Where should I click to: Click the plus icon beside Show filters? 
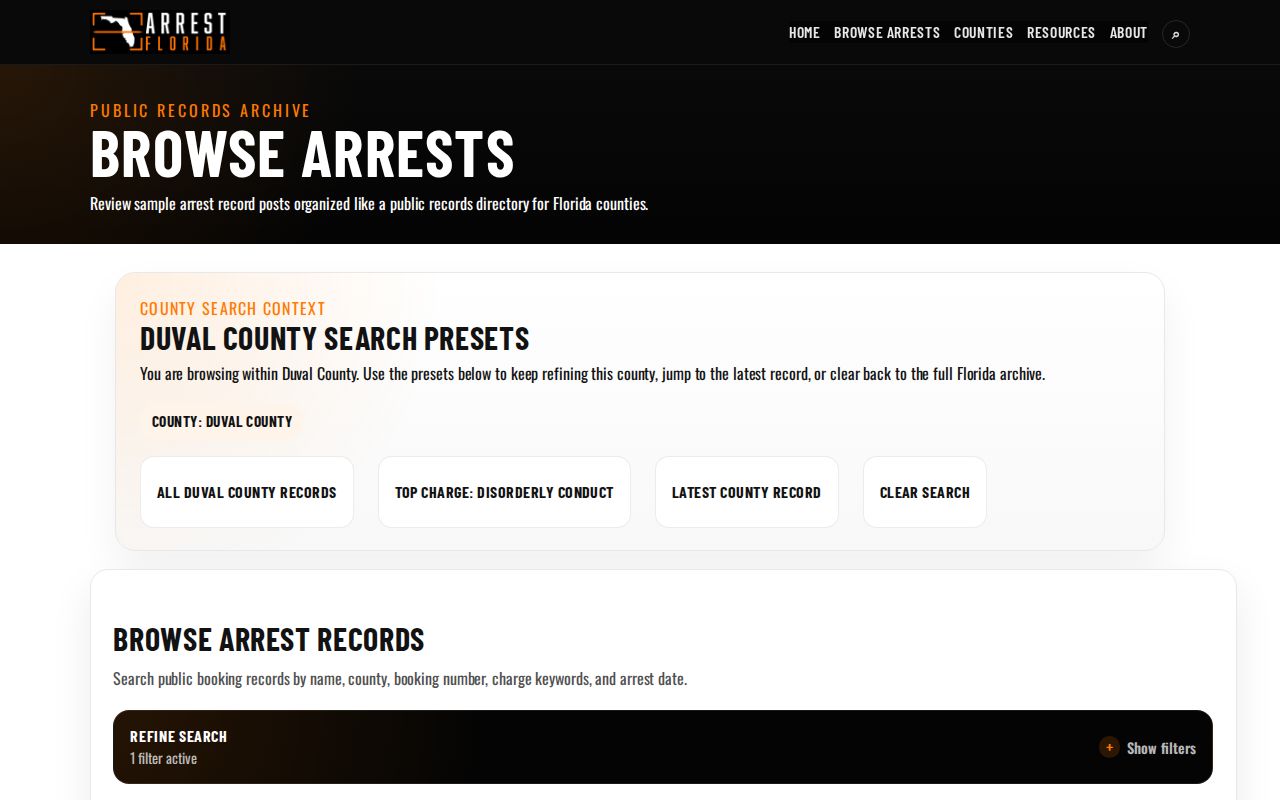1109,747
